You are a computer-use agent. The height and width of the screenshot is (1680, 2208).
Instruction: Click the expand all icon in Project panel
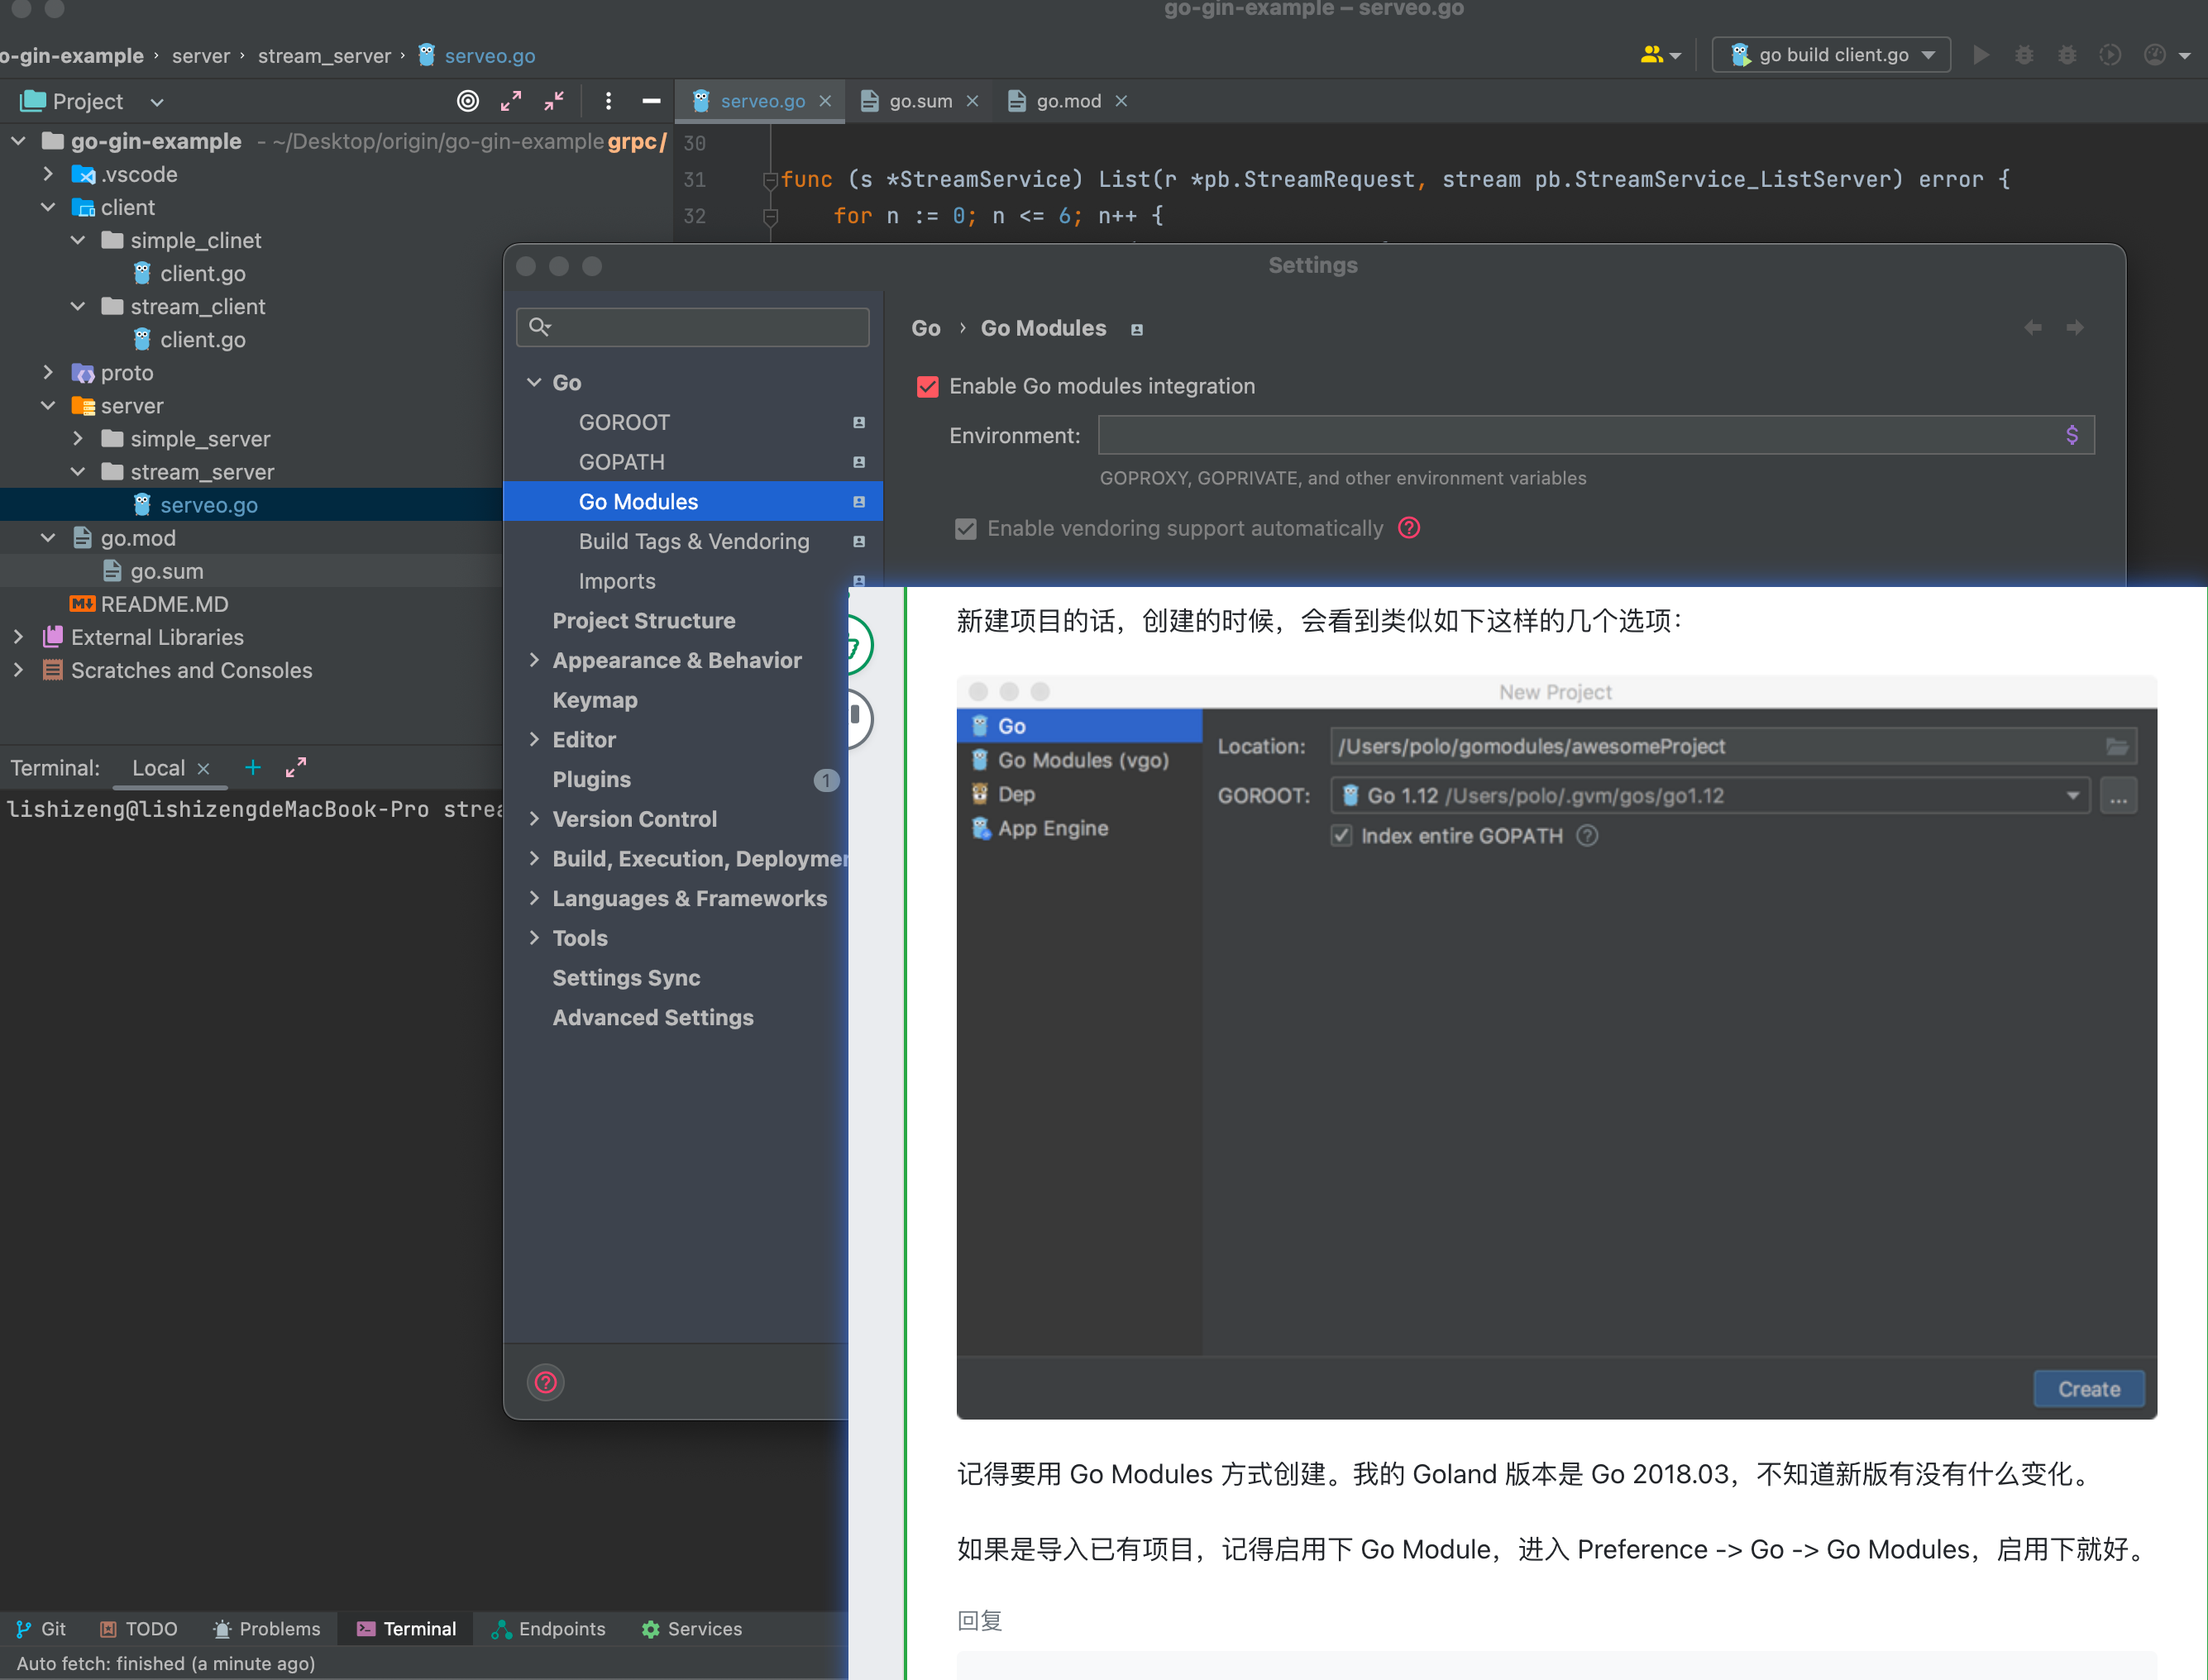511,101
